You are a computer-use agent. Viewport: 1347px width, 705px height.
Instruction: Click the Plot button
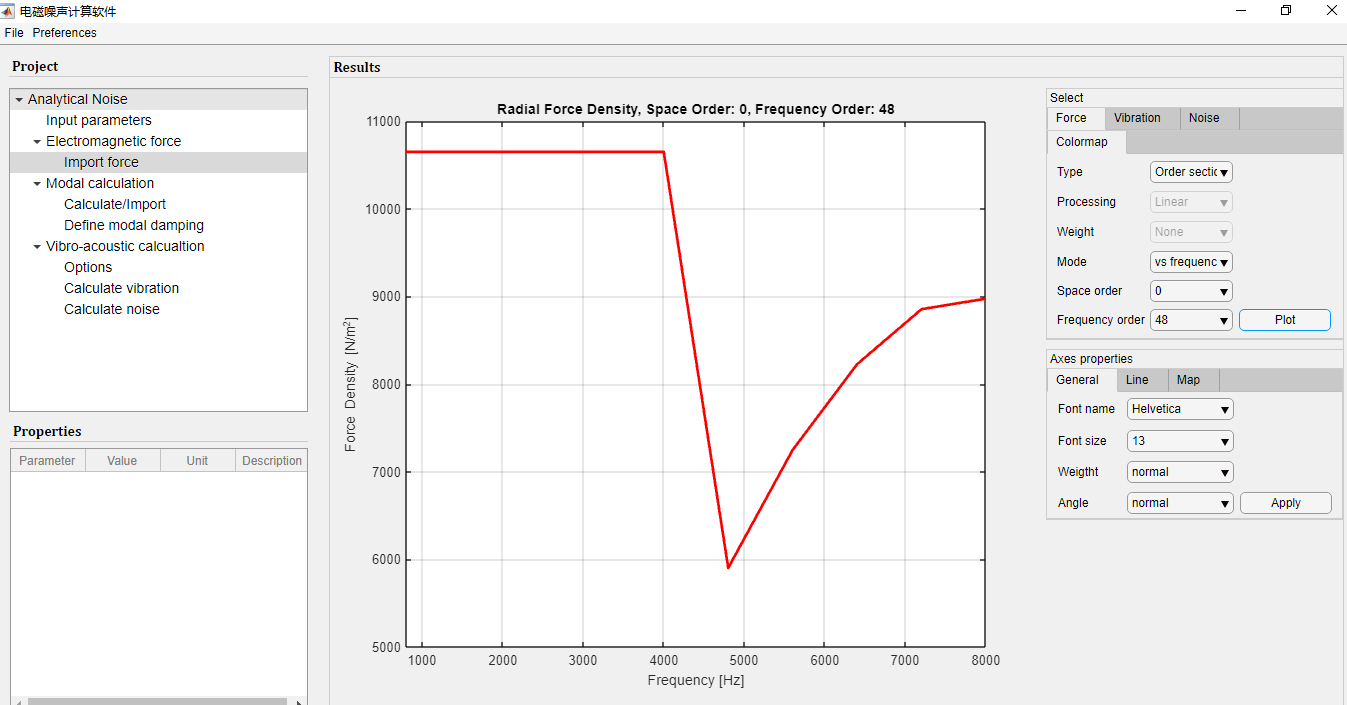click(1285, 320)
